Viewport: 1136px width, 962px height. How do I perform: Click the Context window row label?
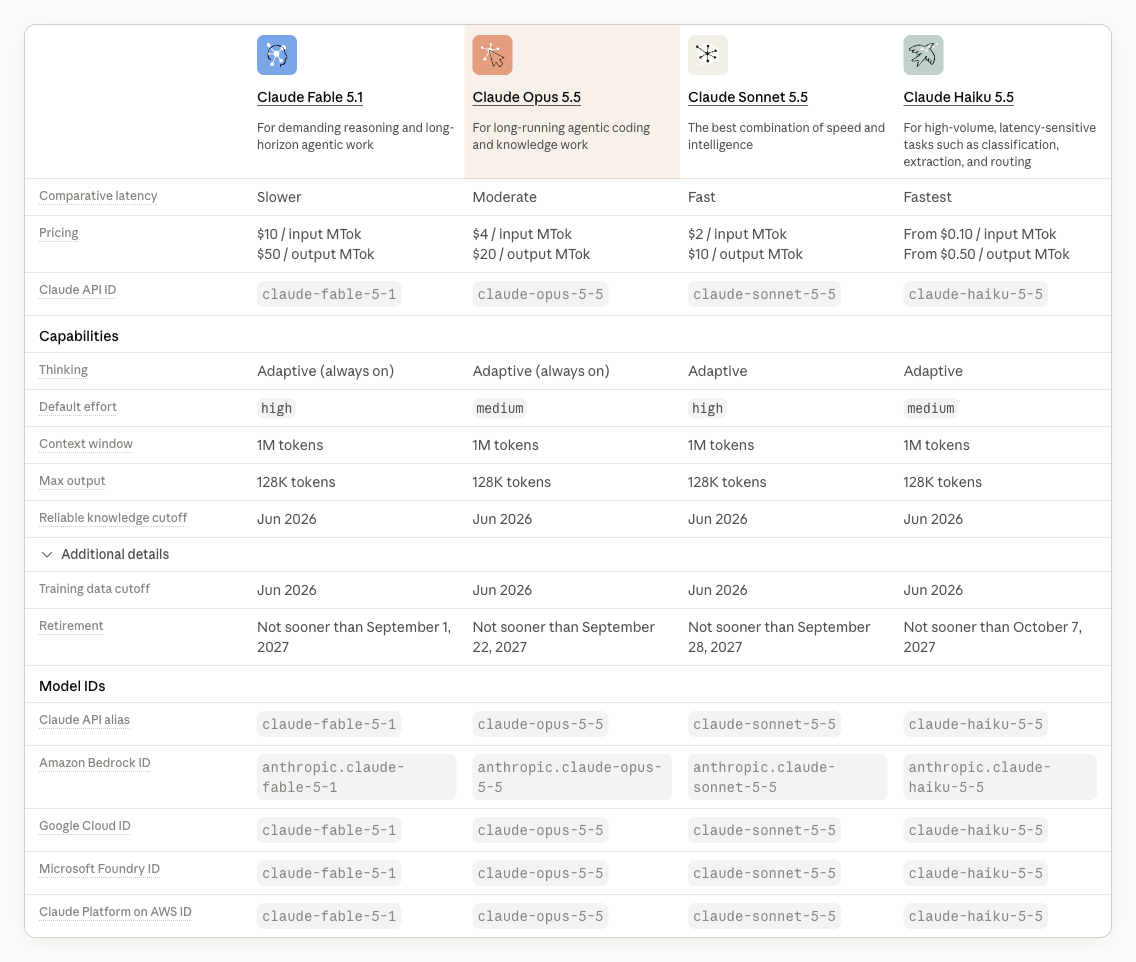(85, 443)
